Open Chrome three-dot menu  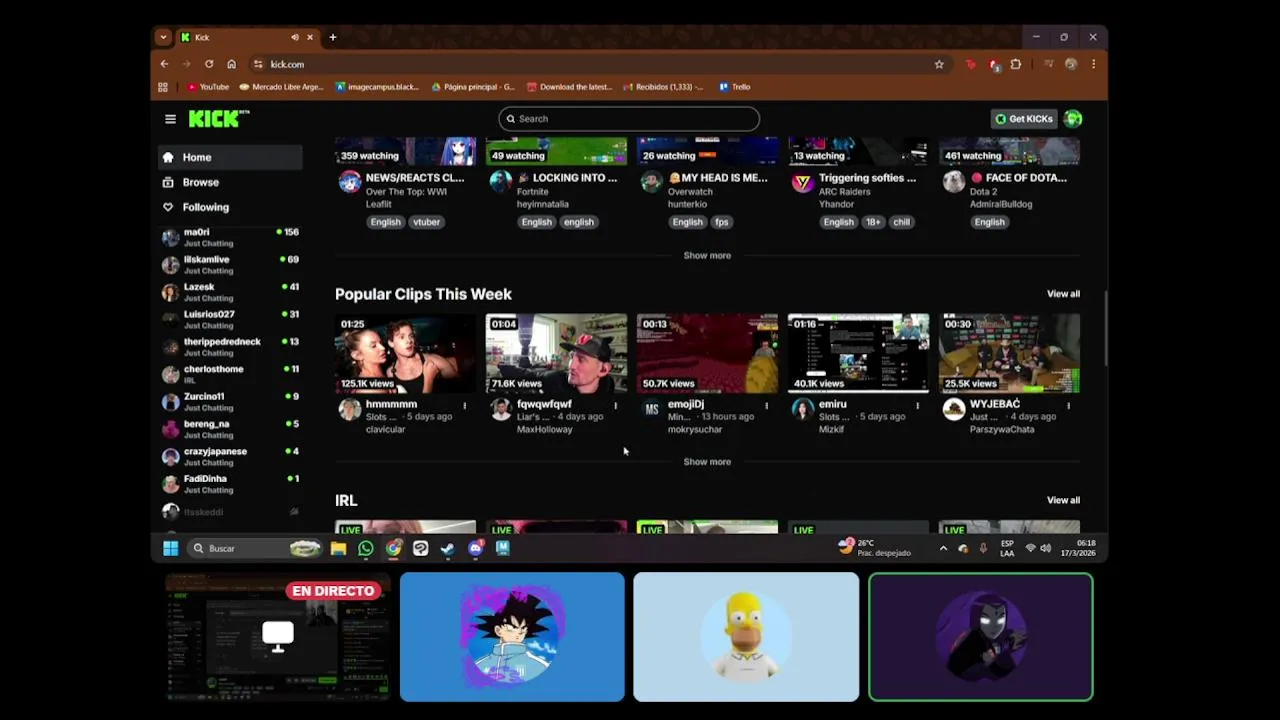pyautogui.click(x=1093, y=64)
